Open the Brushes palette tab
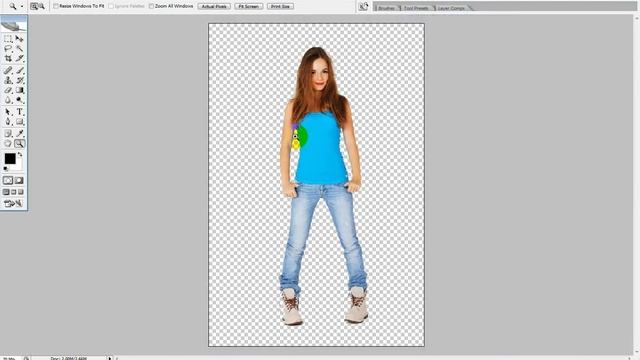The height and width of the screenshot is (360, 640). click(x=387, y=8)
